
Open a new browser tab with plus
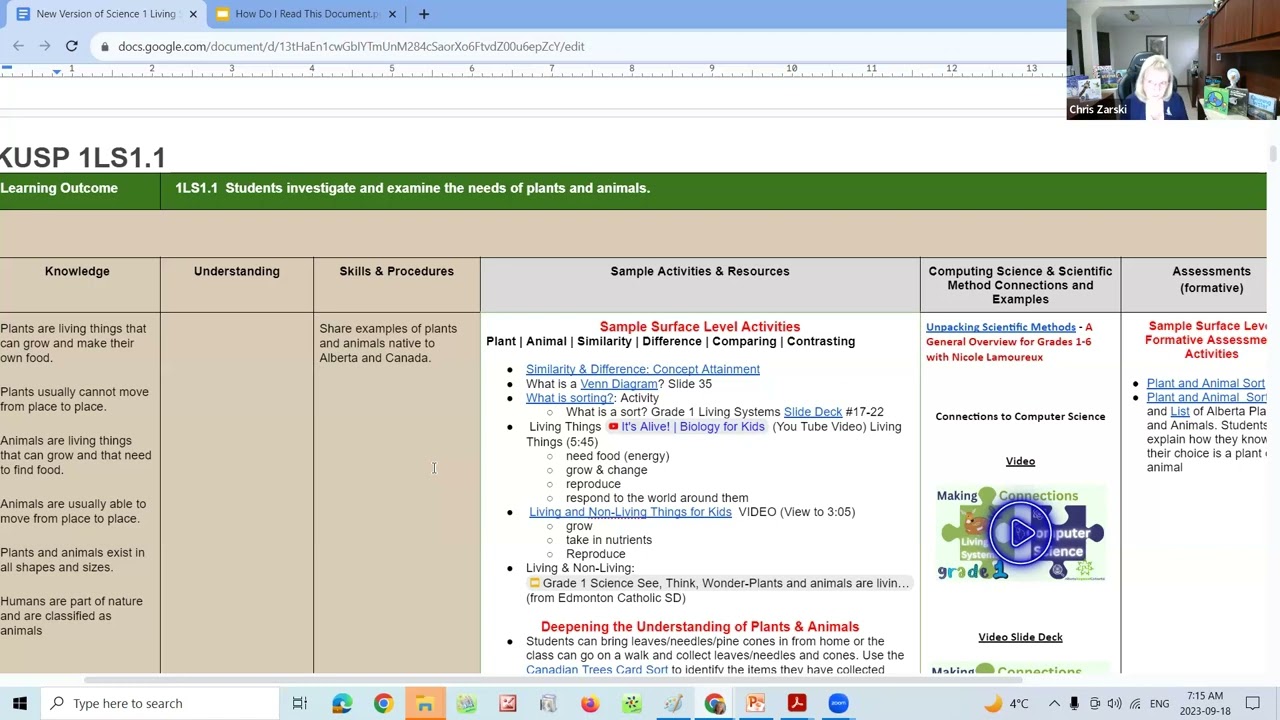pos(424,14)
